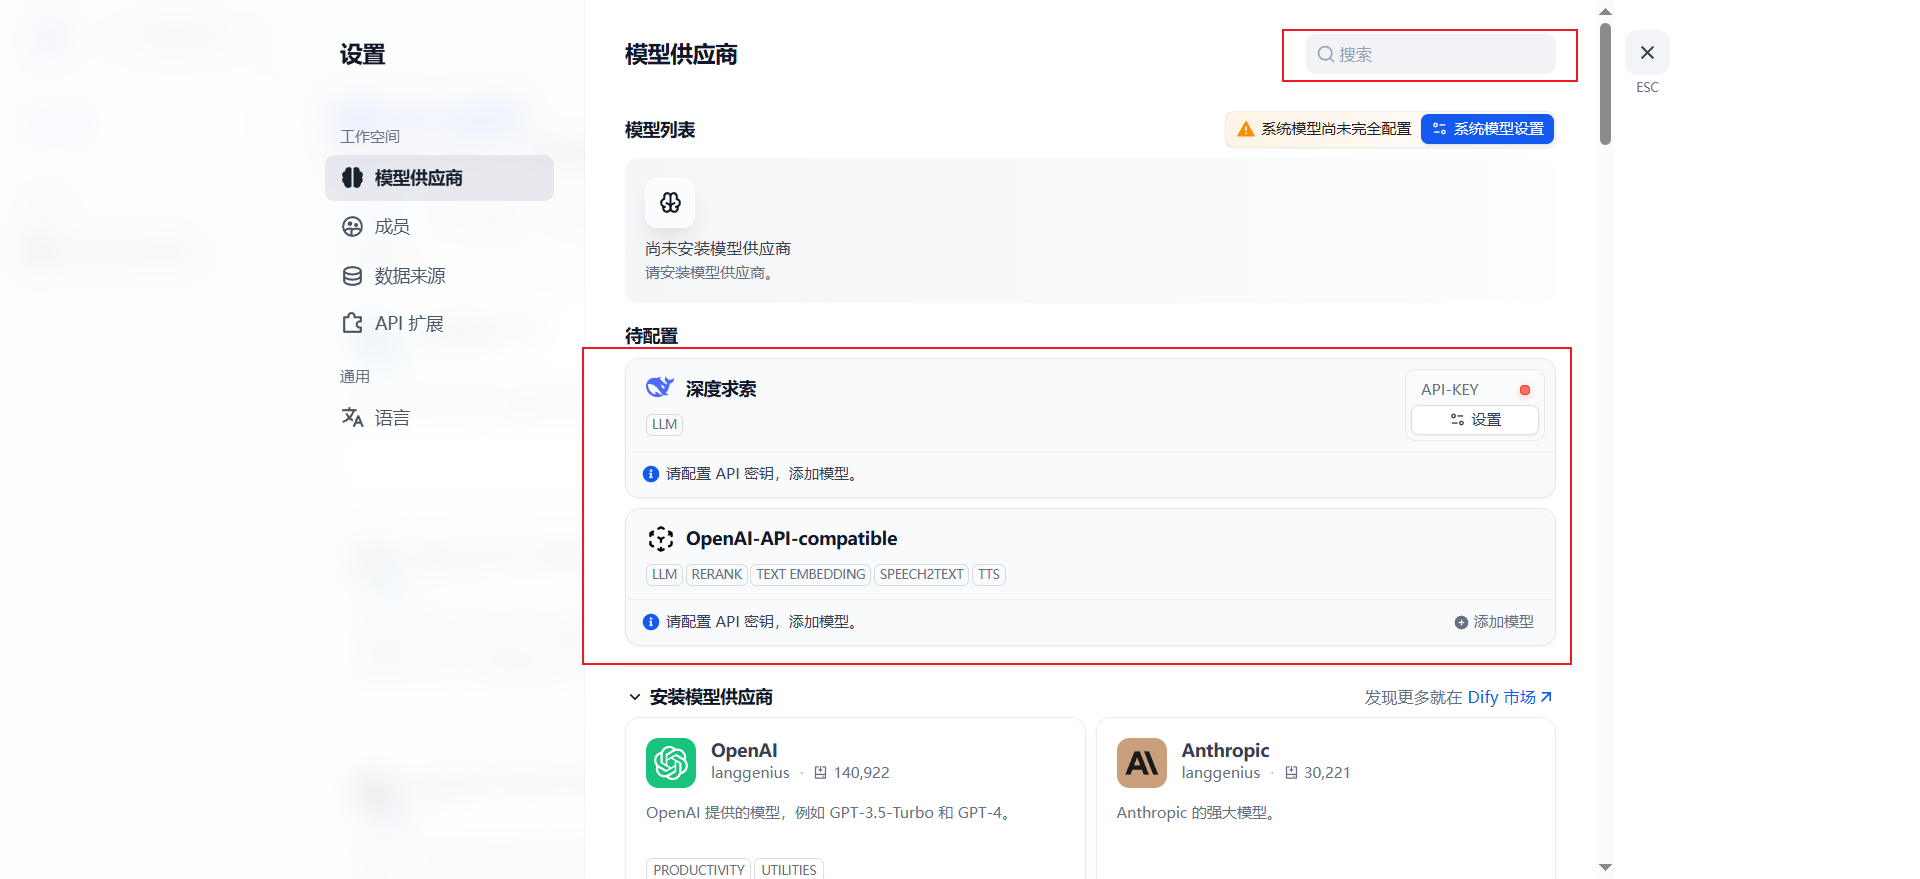1920x879 pixels.
Task: Click the OpenAI green logo
Action: 671,763
